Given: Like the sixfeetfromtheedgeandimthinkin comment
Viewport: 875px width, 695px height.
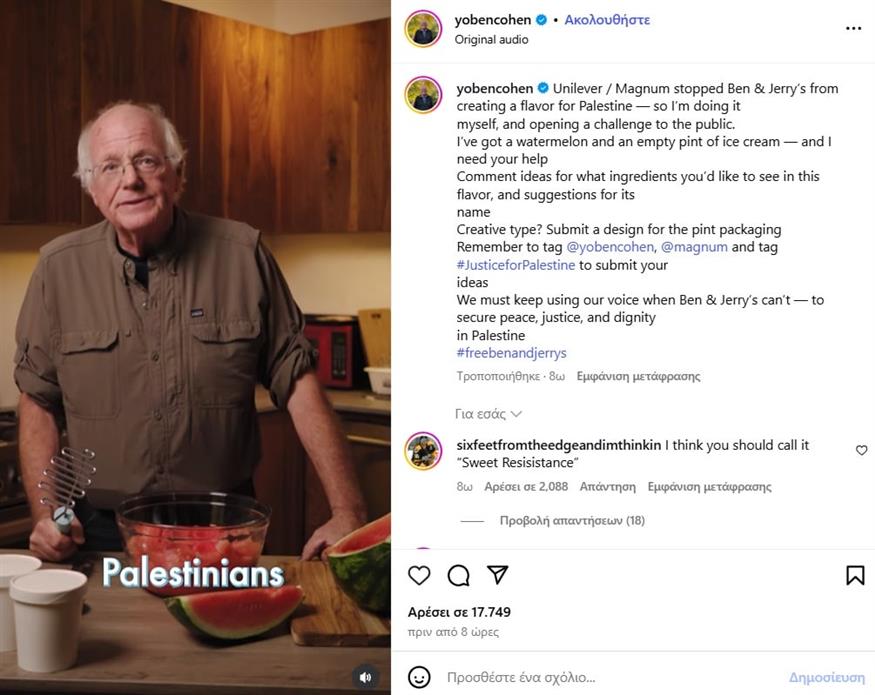Looking at the screenshot, I should click(x=862, y=450).
